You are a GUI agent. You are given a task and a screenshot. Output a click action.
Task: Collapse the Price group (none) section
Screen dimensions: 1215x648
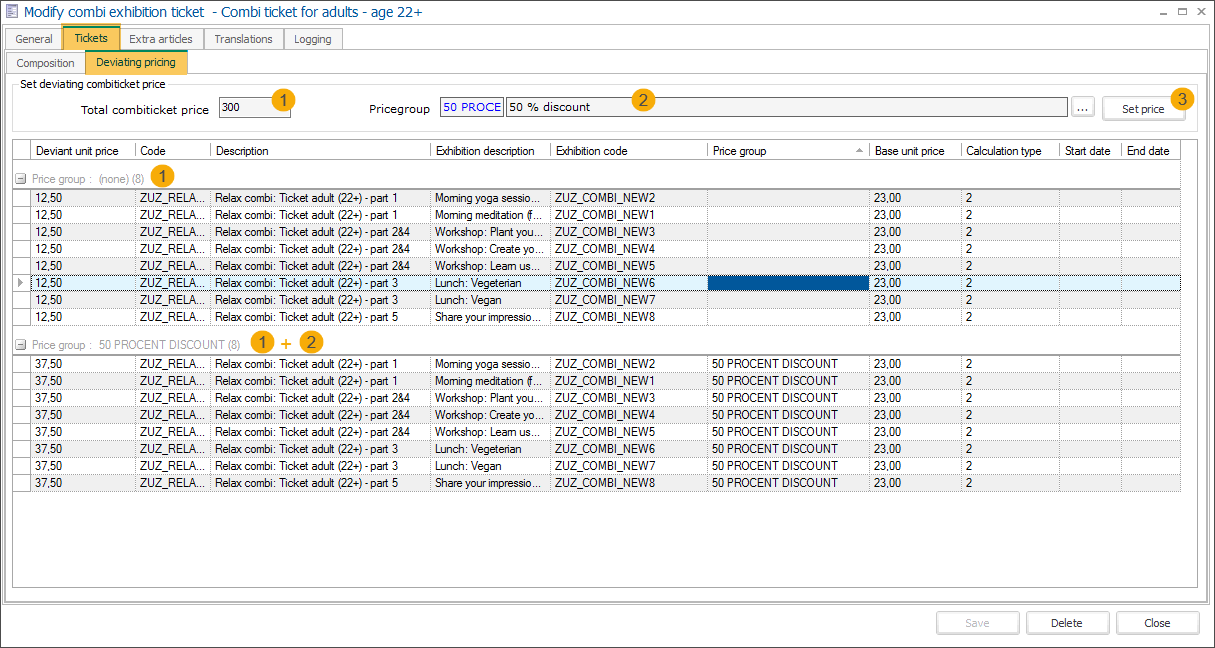(20, 178)
